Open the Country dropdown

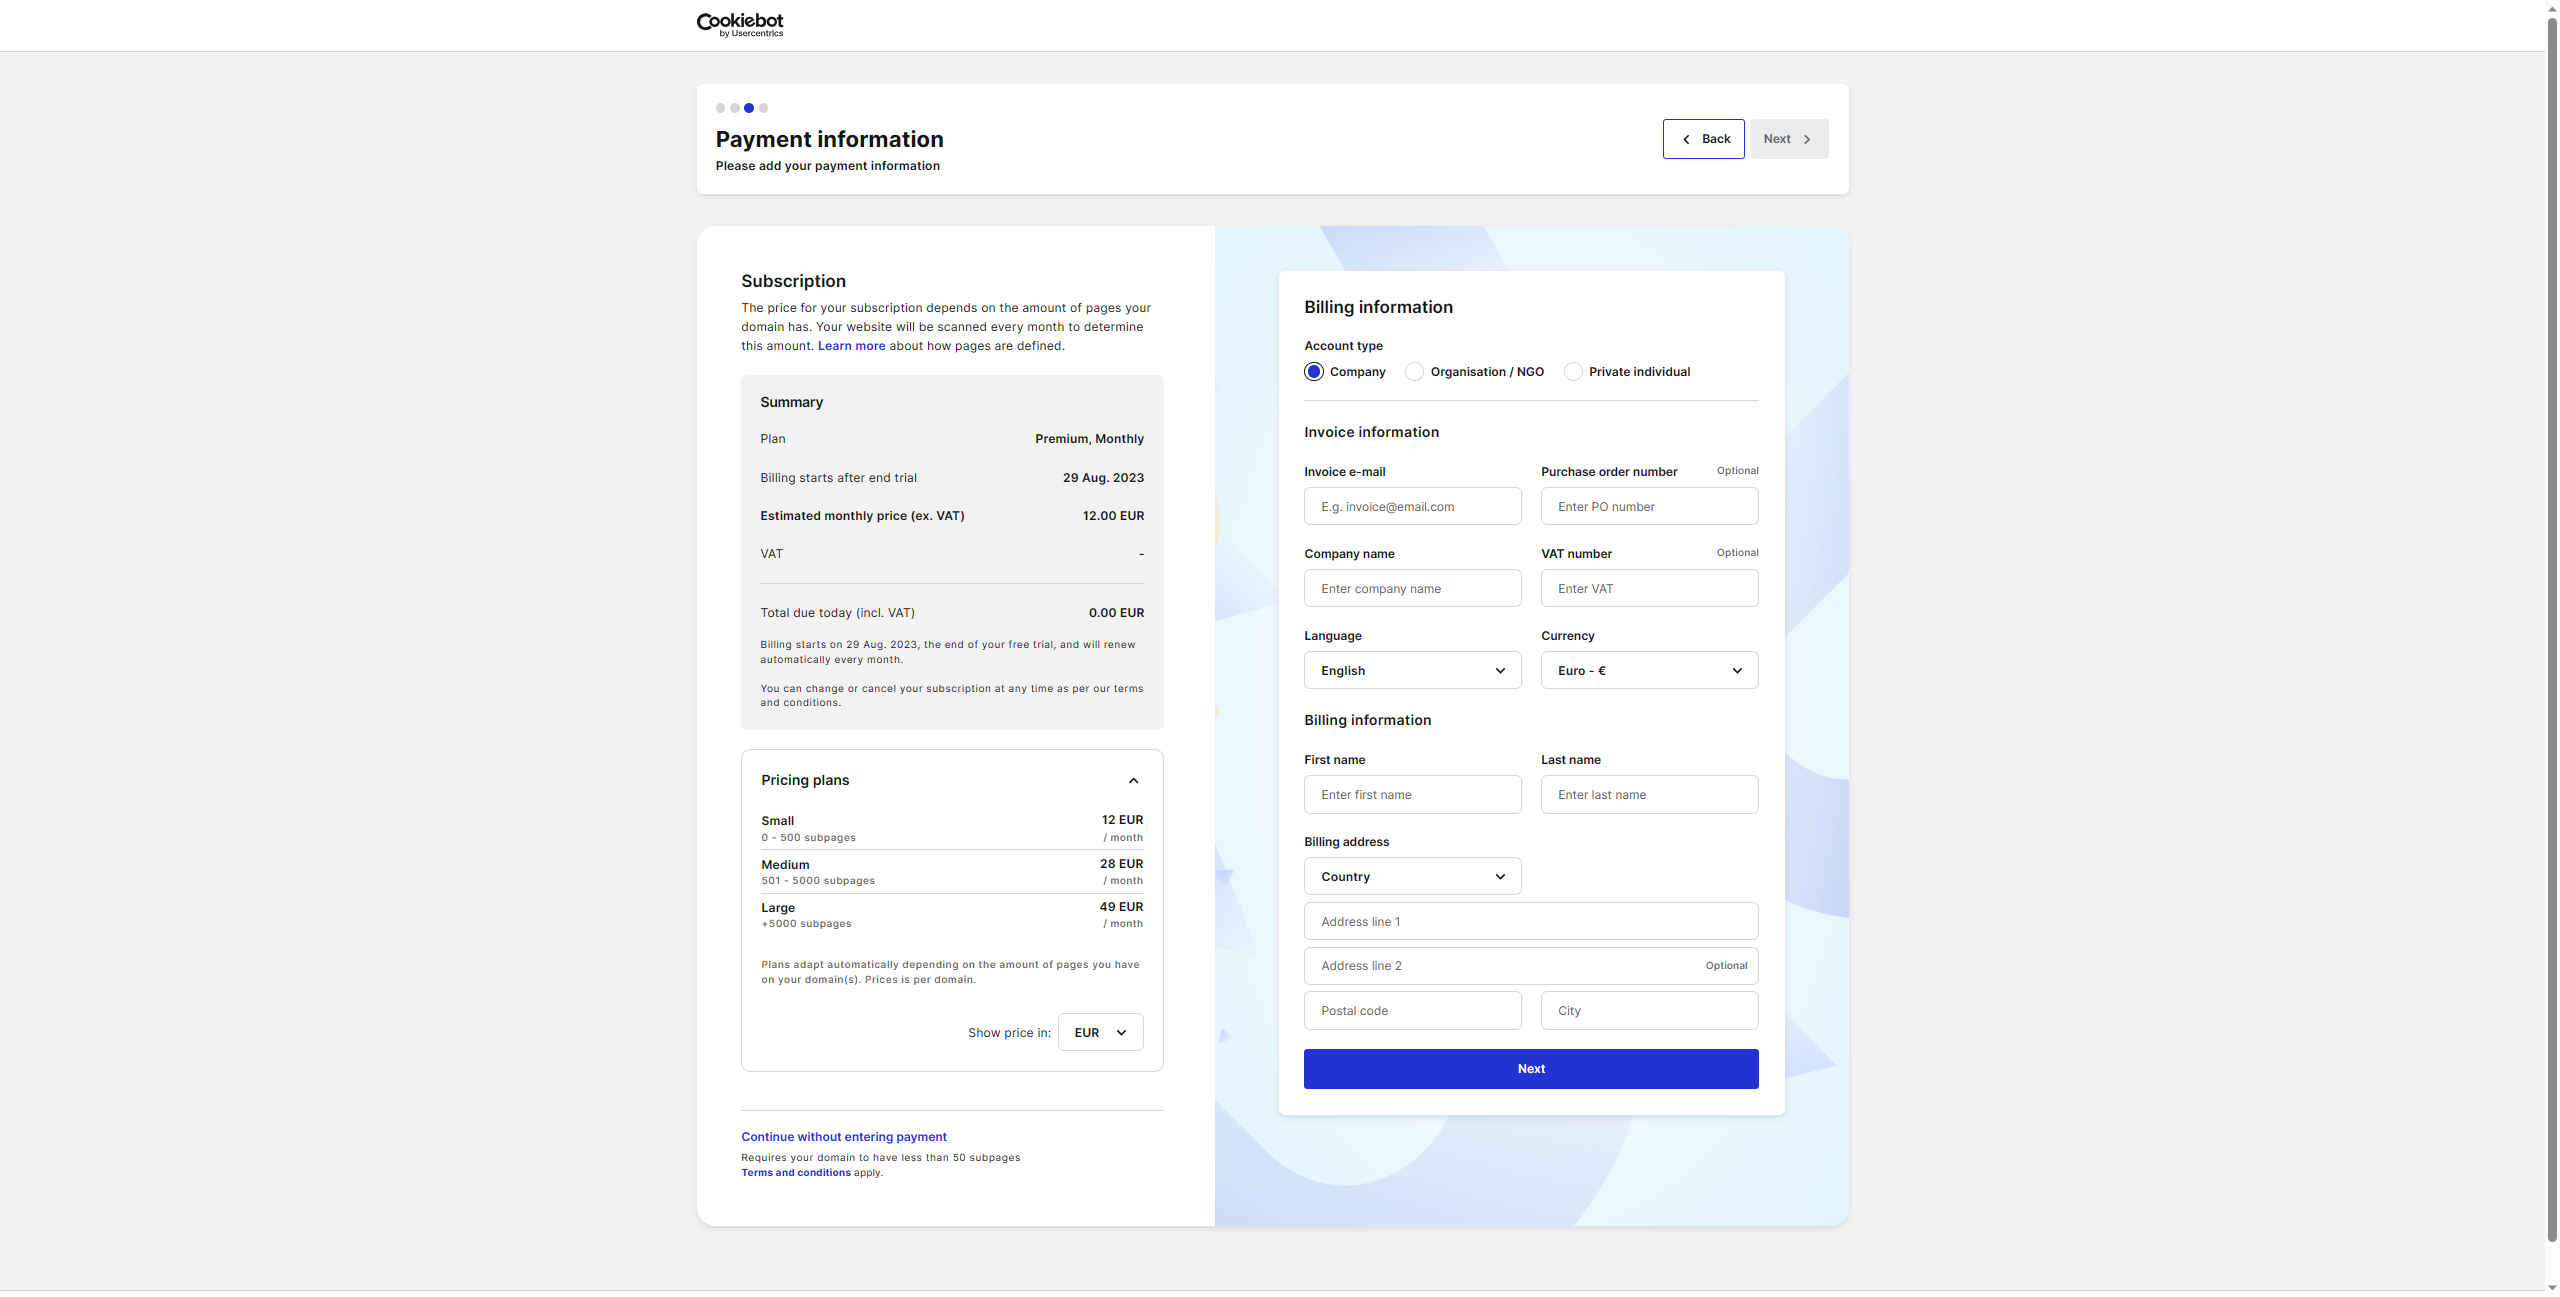pyautogui.click(x=1412, y=876)
